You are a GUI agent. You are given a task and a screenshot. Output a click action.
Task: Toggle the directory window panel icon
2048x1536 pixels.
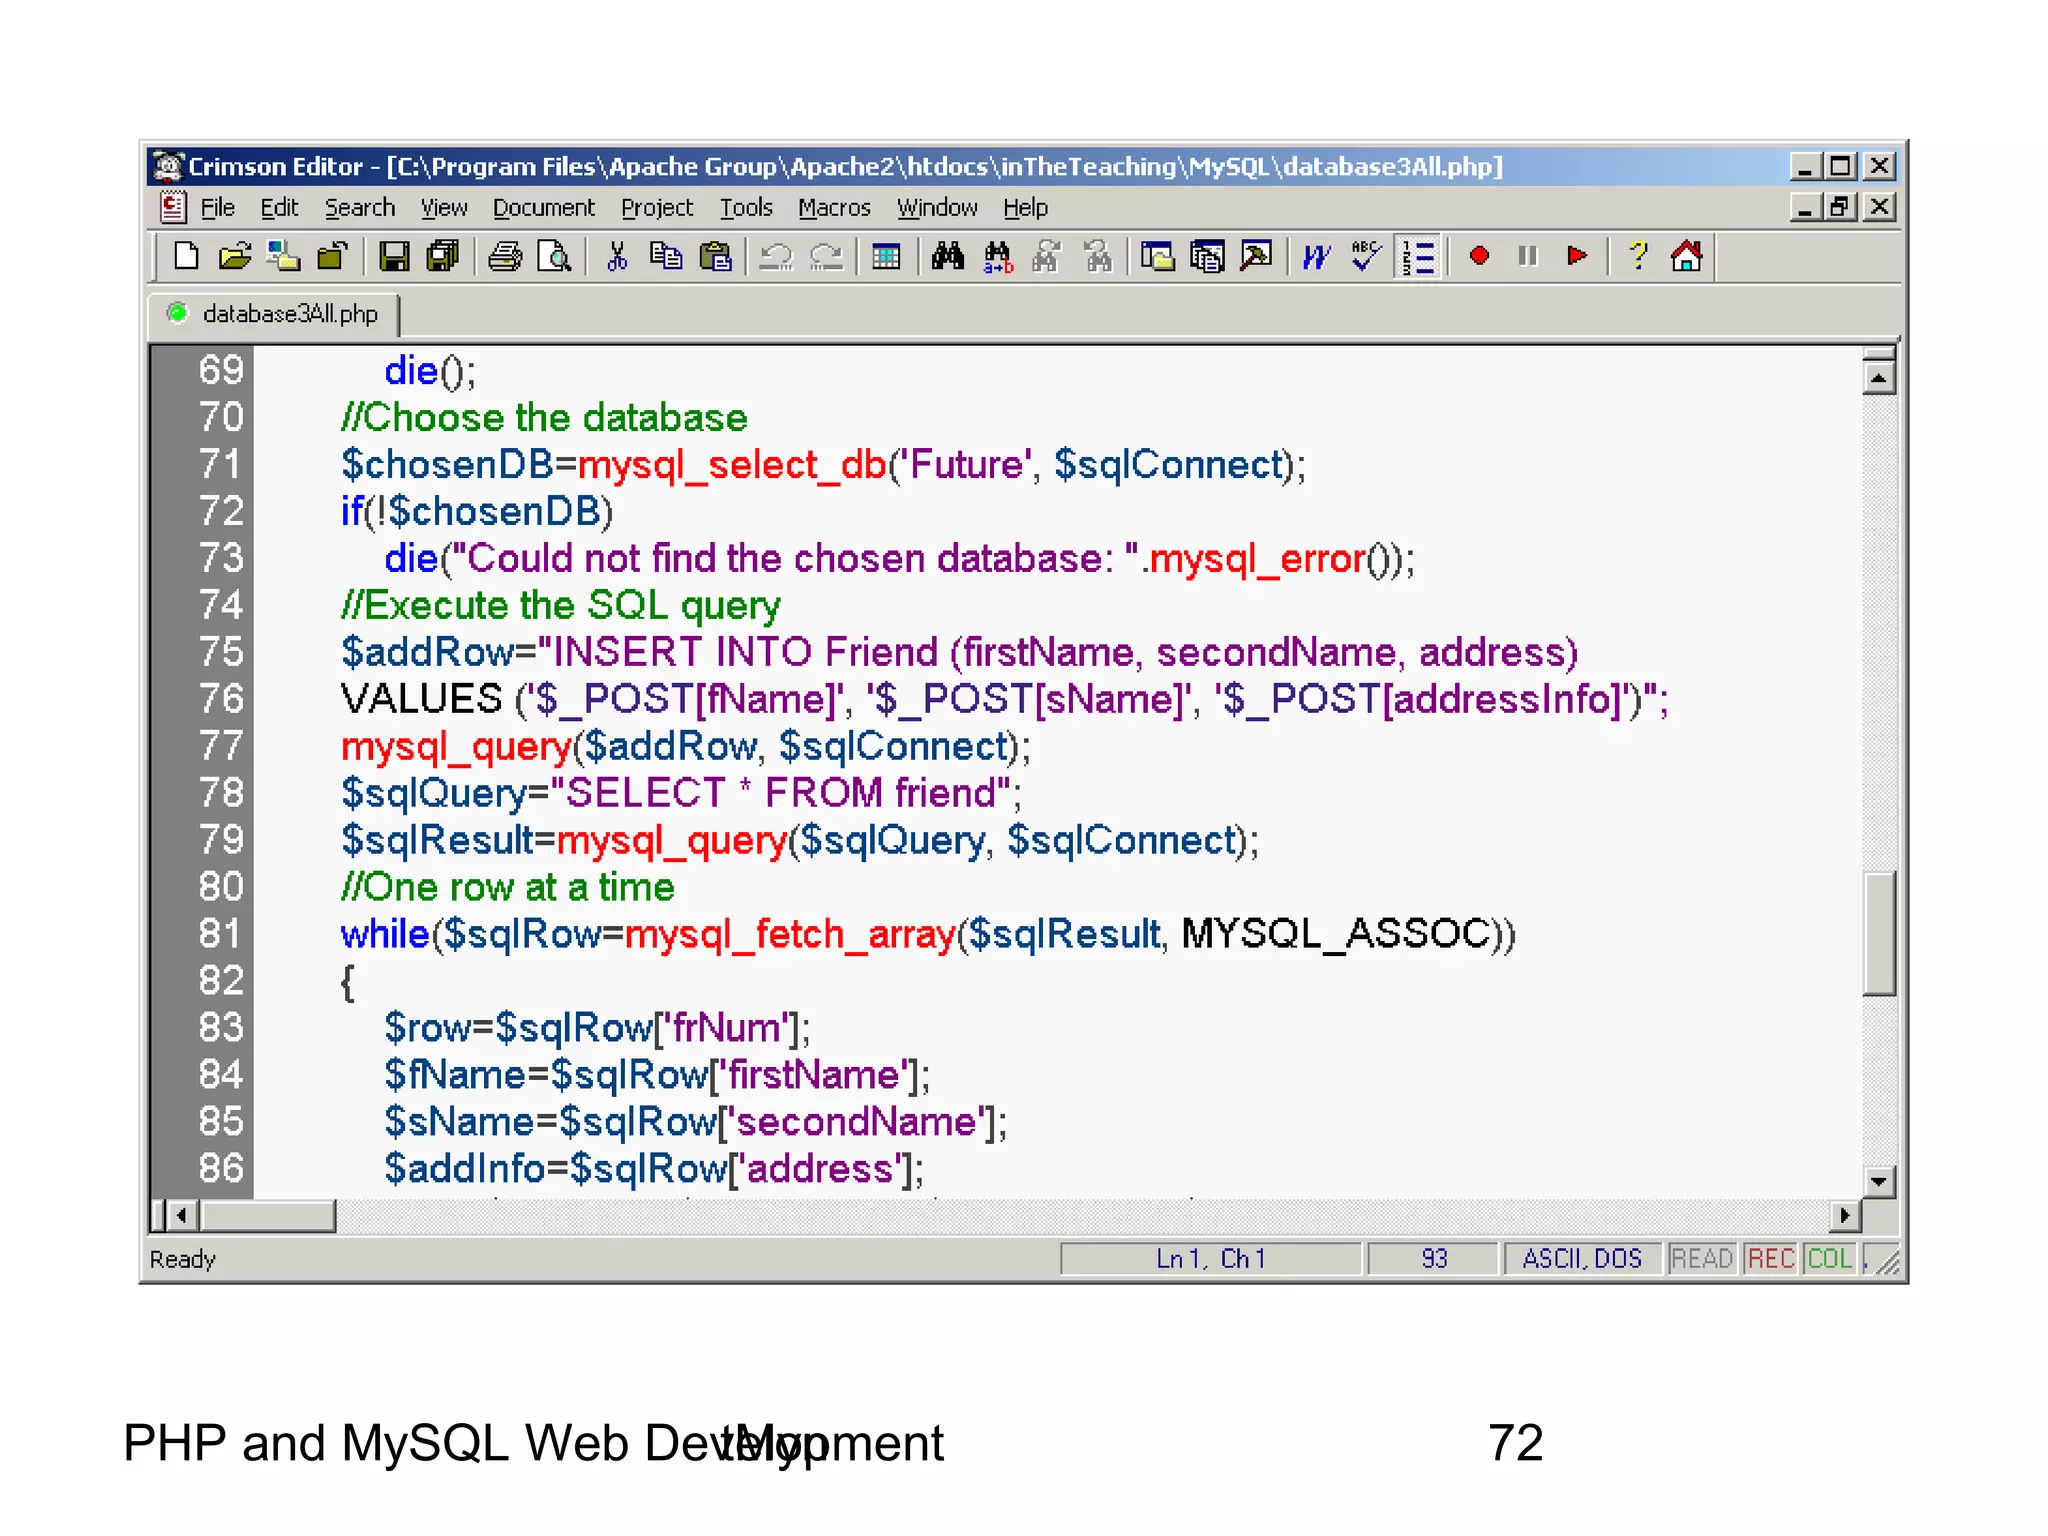pos(1158,257)
